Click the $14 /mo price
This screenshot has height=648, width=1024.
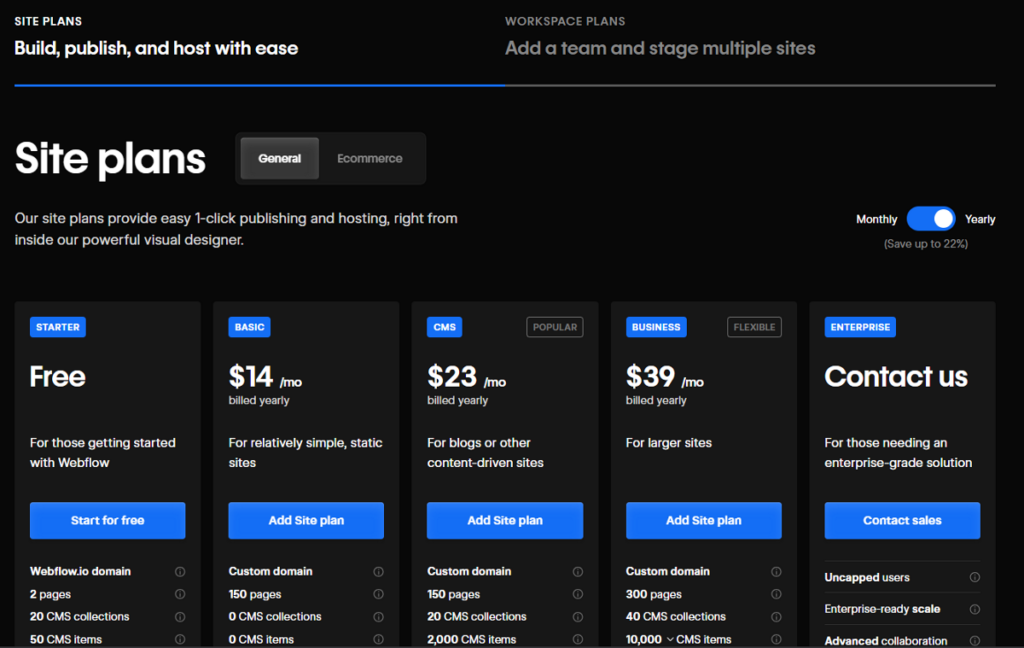coord(265,377)
